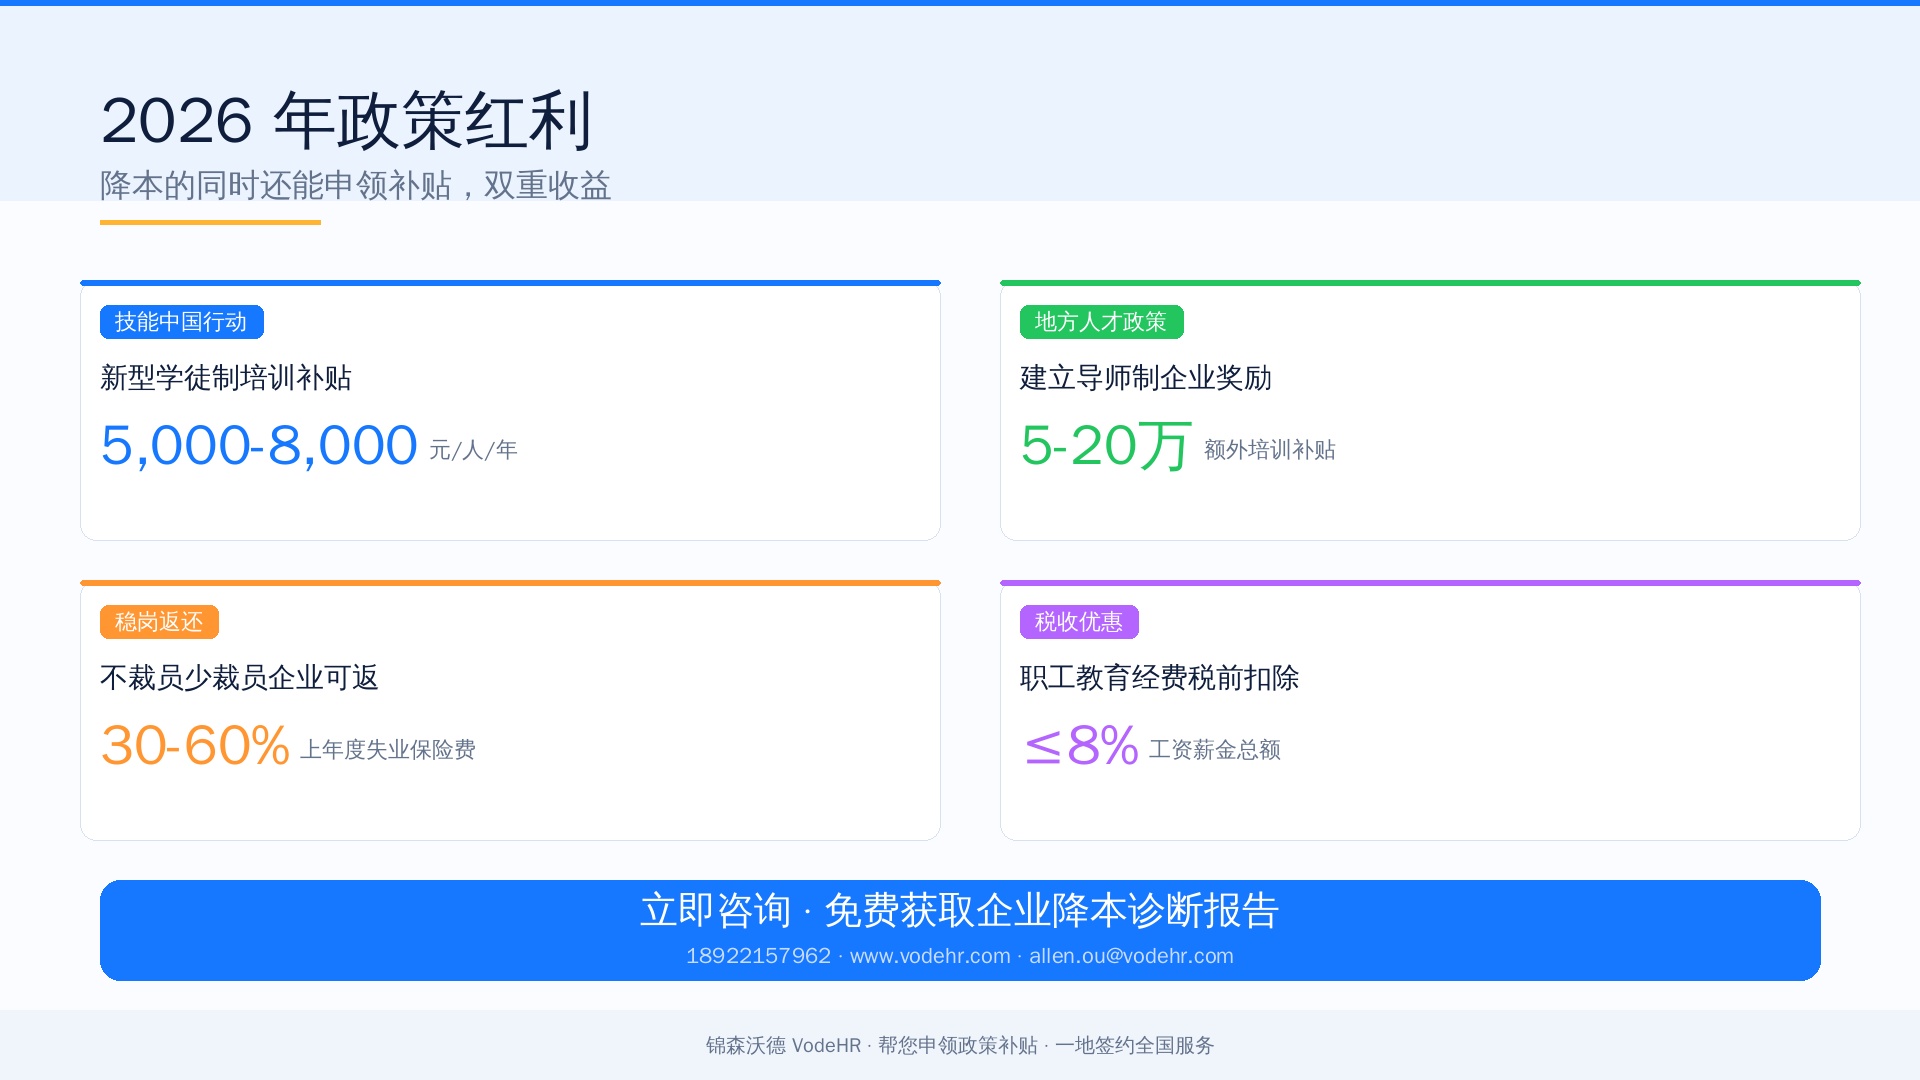Screen dimensions: 1920x1080
Task: Click the orange 稳岗返还 tag
Action: click(159, 622)
